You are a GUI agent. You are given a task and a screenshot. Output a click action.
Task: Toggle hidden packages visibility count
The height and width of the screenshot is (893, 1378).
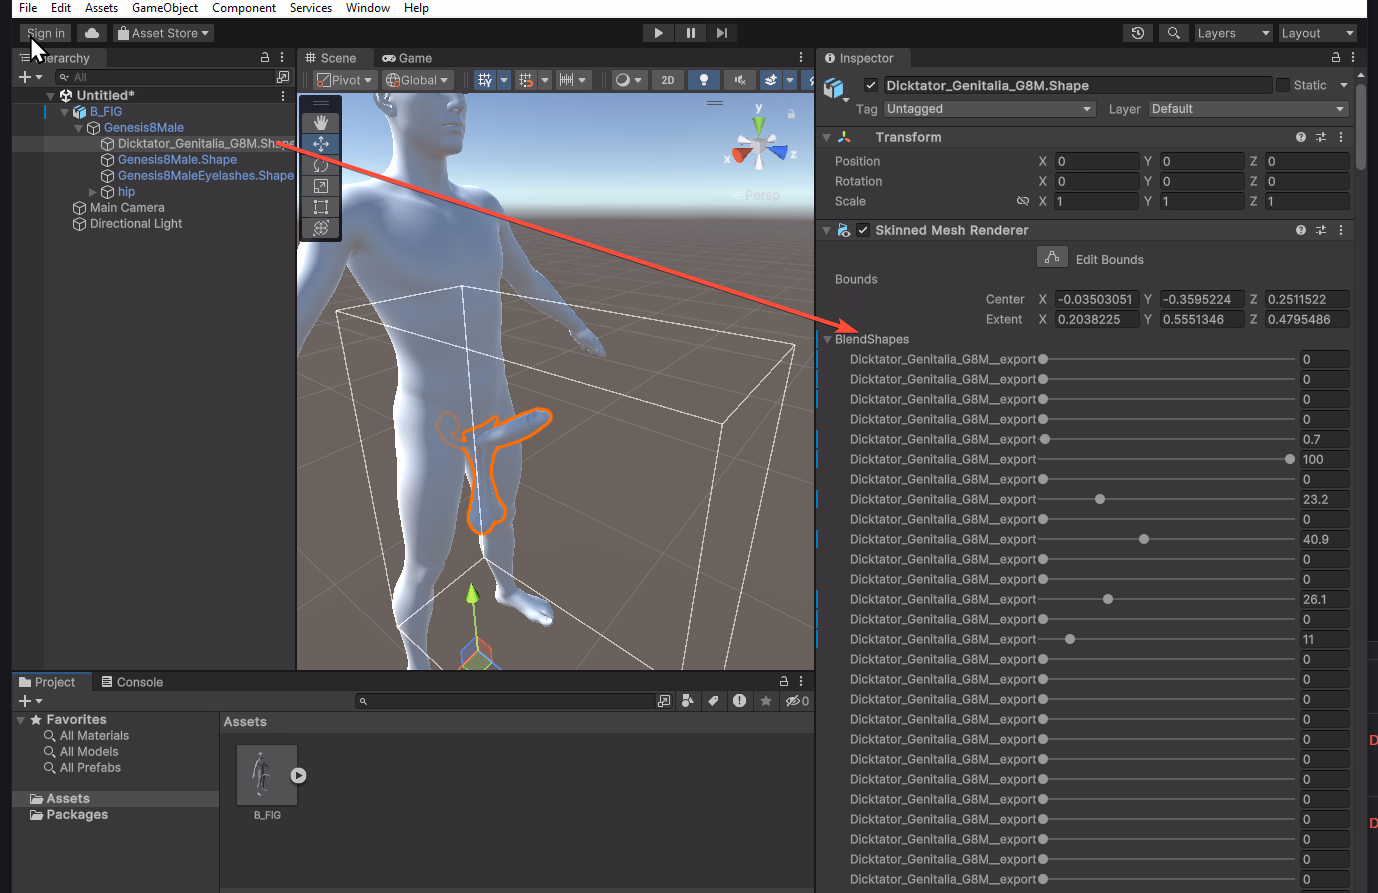[x=797, y=701]
